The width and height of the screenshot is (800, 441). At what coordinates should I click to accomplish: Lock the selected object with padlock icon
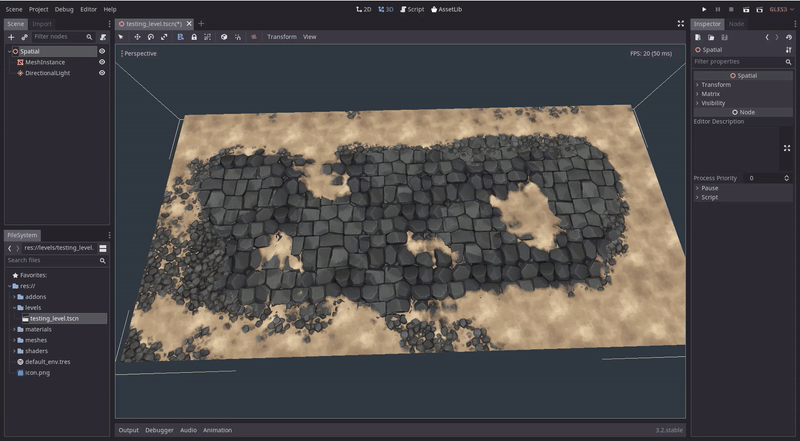(x=193, y=37)
